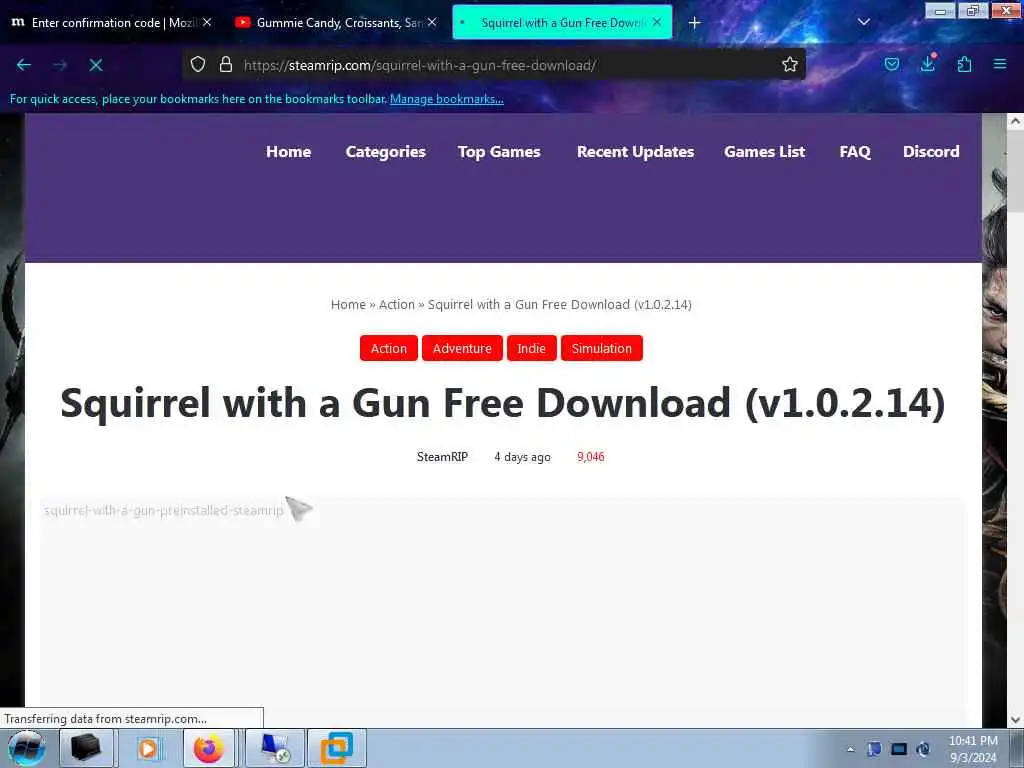Switch to Enter confirmation code tab
The width and height of the screenshot is (1024, 768).
[x=110, y=23]
